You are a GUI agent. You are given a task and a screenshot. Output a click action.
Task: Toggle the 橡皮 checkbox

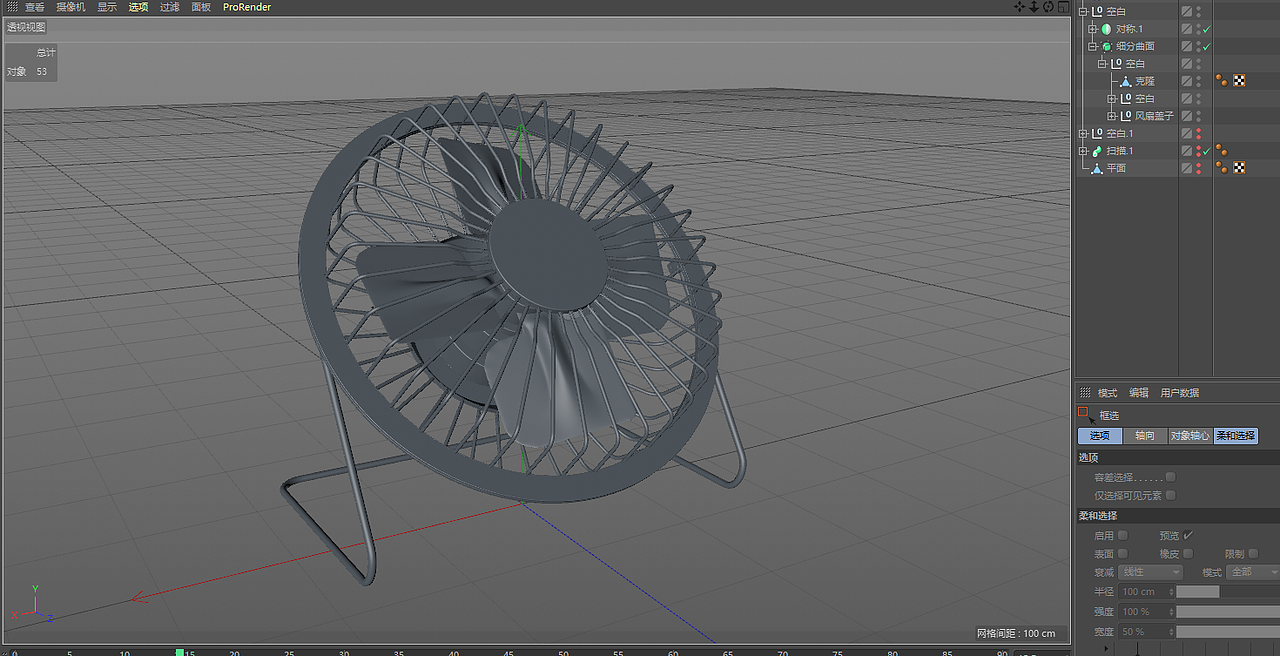pyautogui.click(x=1188, y=553)
